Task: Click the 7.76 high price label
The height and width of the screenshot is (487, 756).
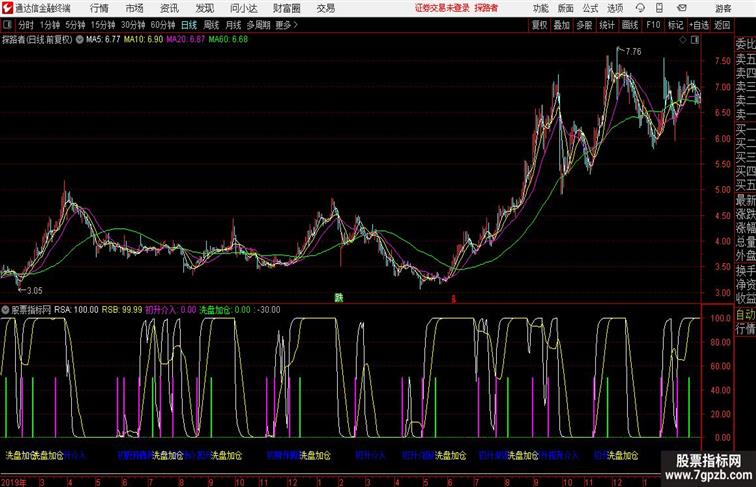Action: [633, 52]
